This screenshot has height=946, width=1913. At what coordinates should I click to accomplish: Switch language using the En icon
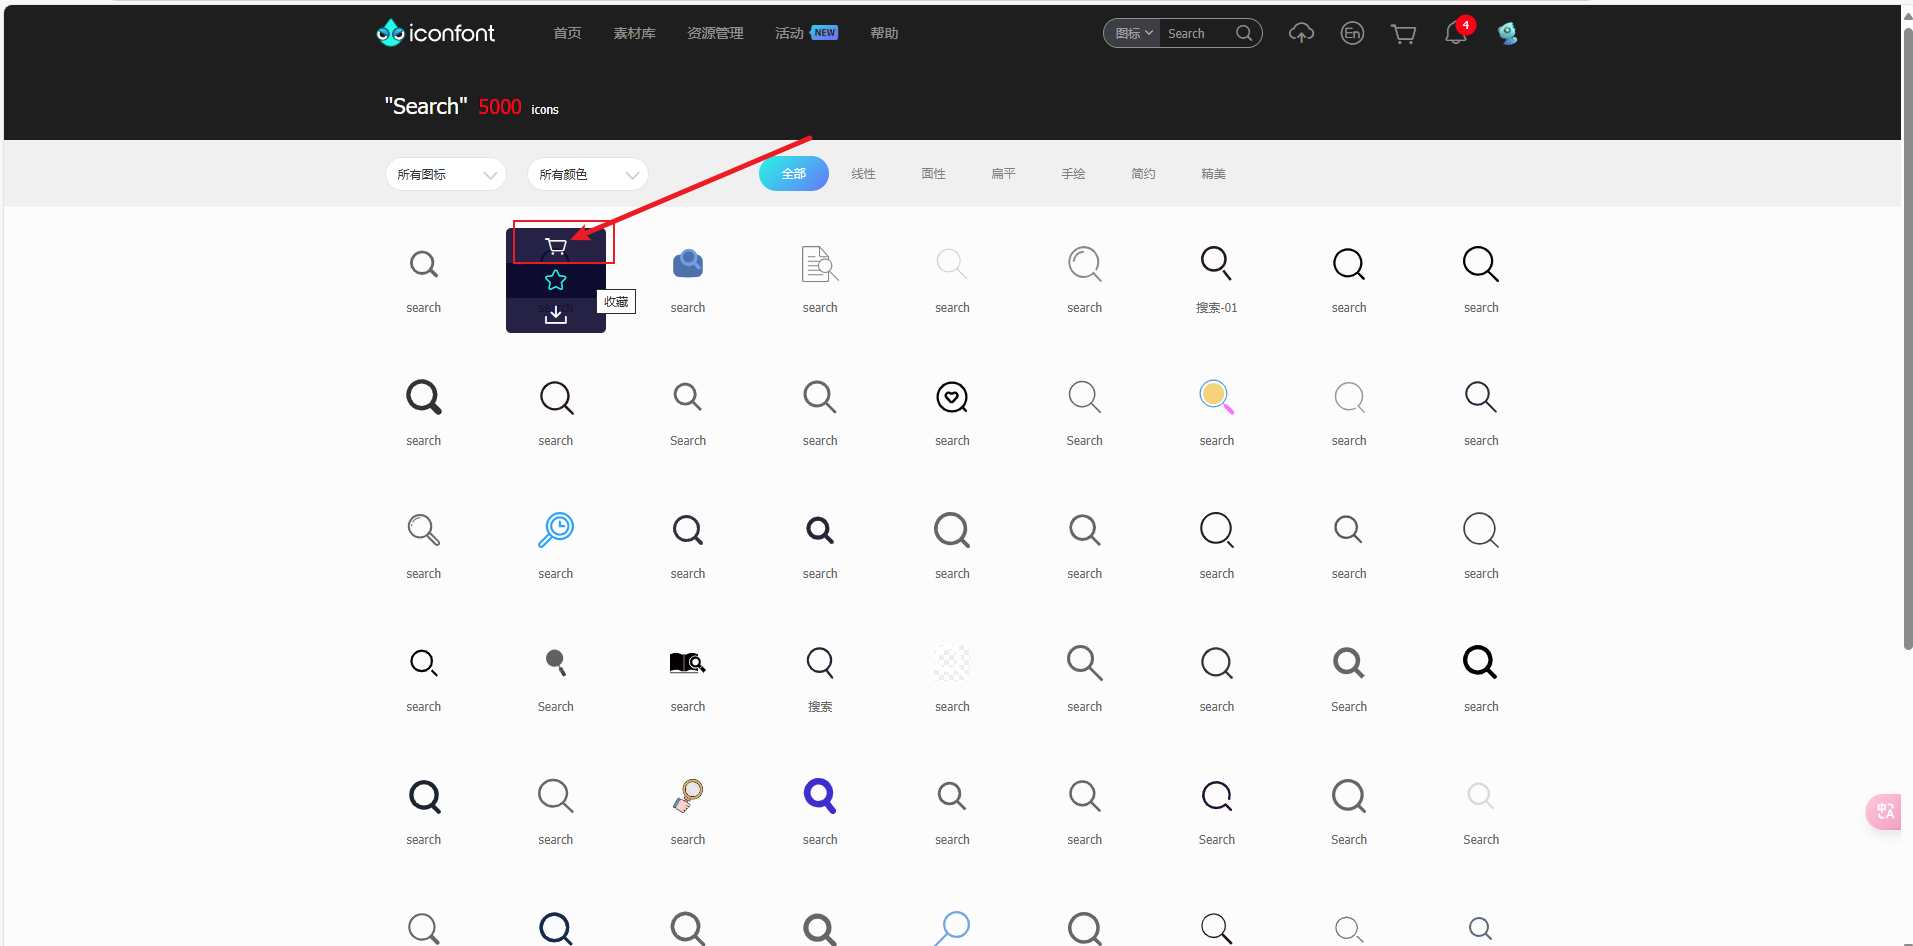tap(1352, 34)
